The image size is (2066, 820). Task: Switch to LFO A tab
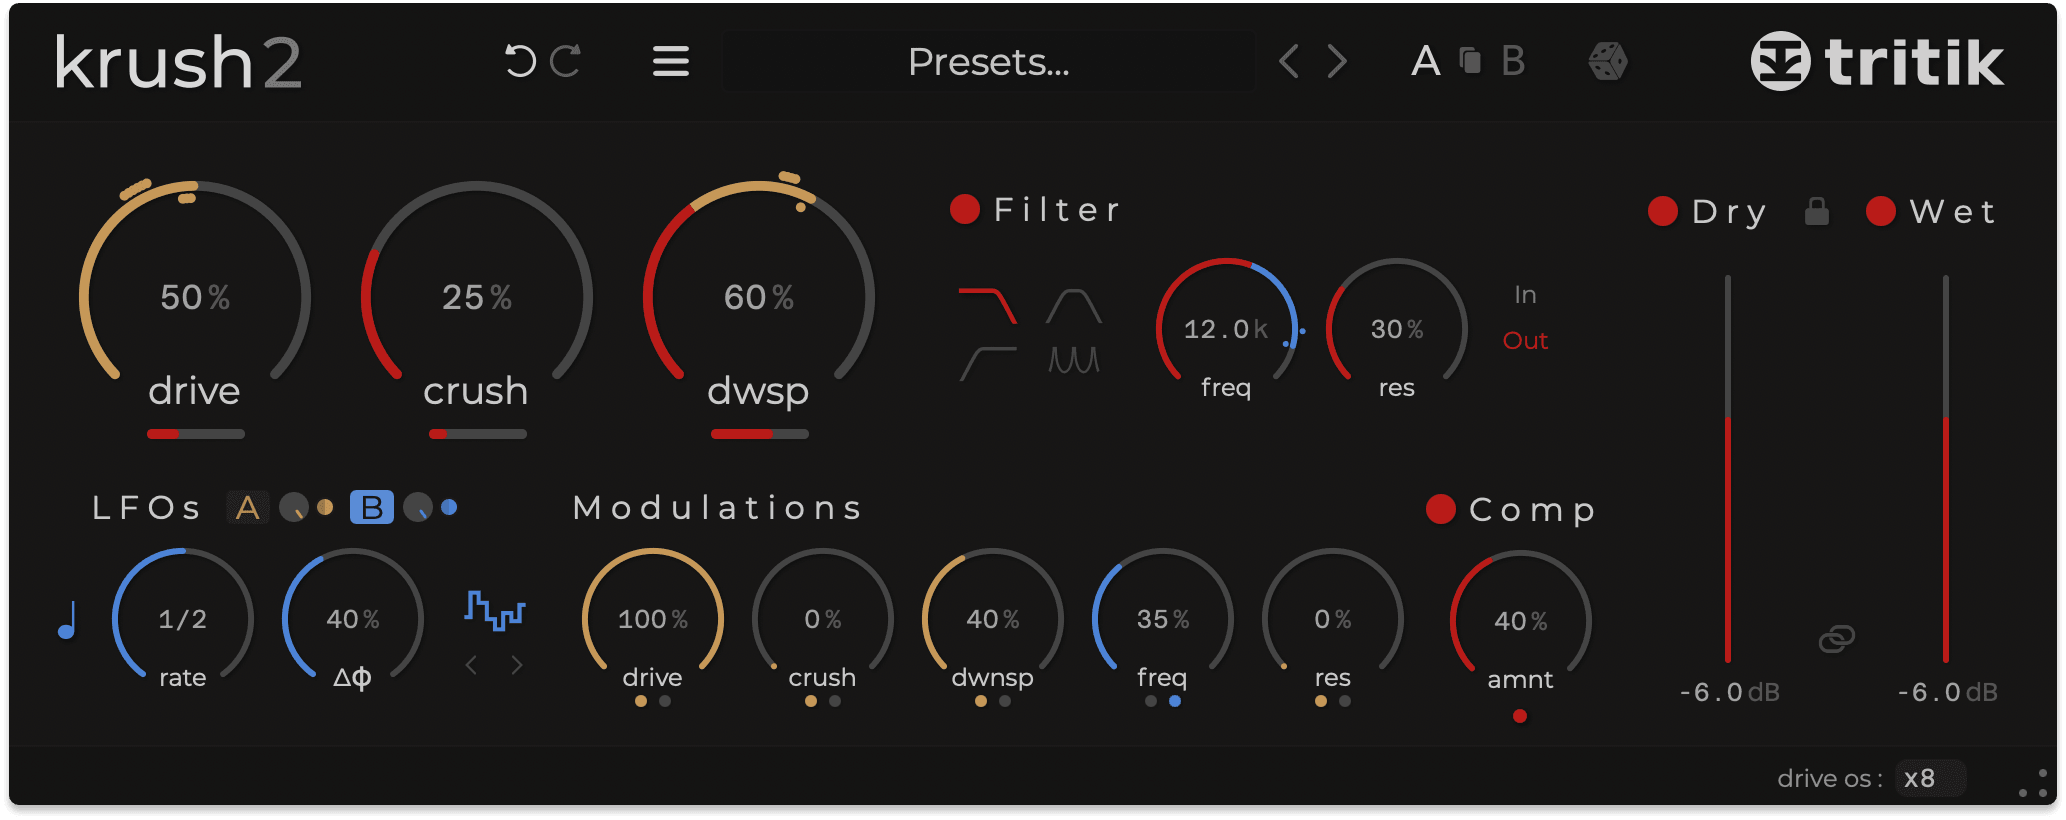247,508
